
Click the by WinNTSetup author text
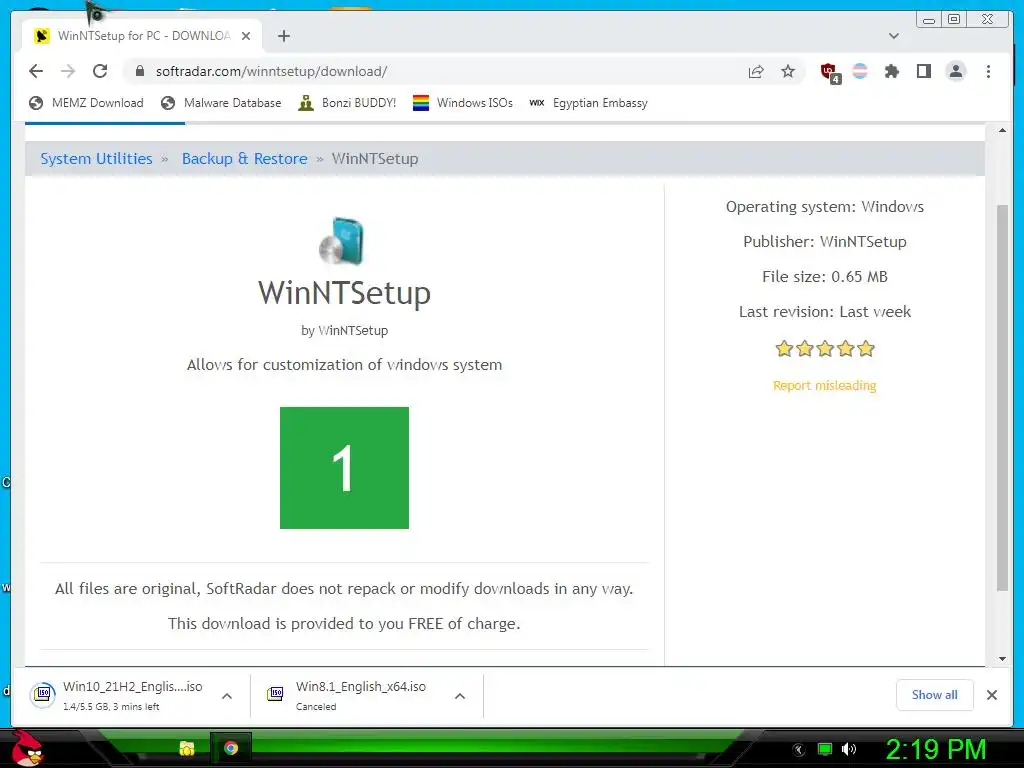click(344, 330)
